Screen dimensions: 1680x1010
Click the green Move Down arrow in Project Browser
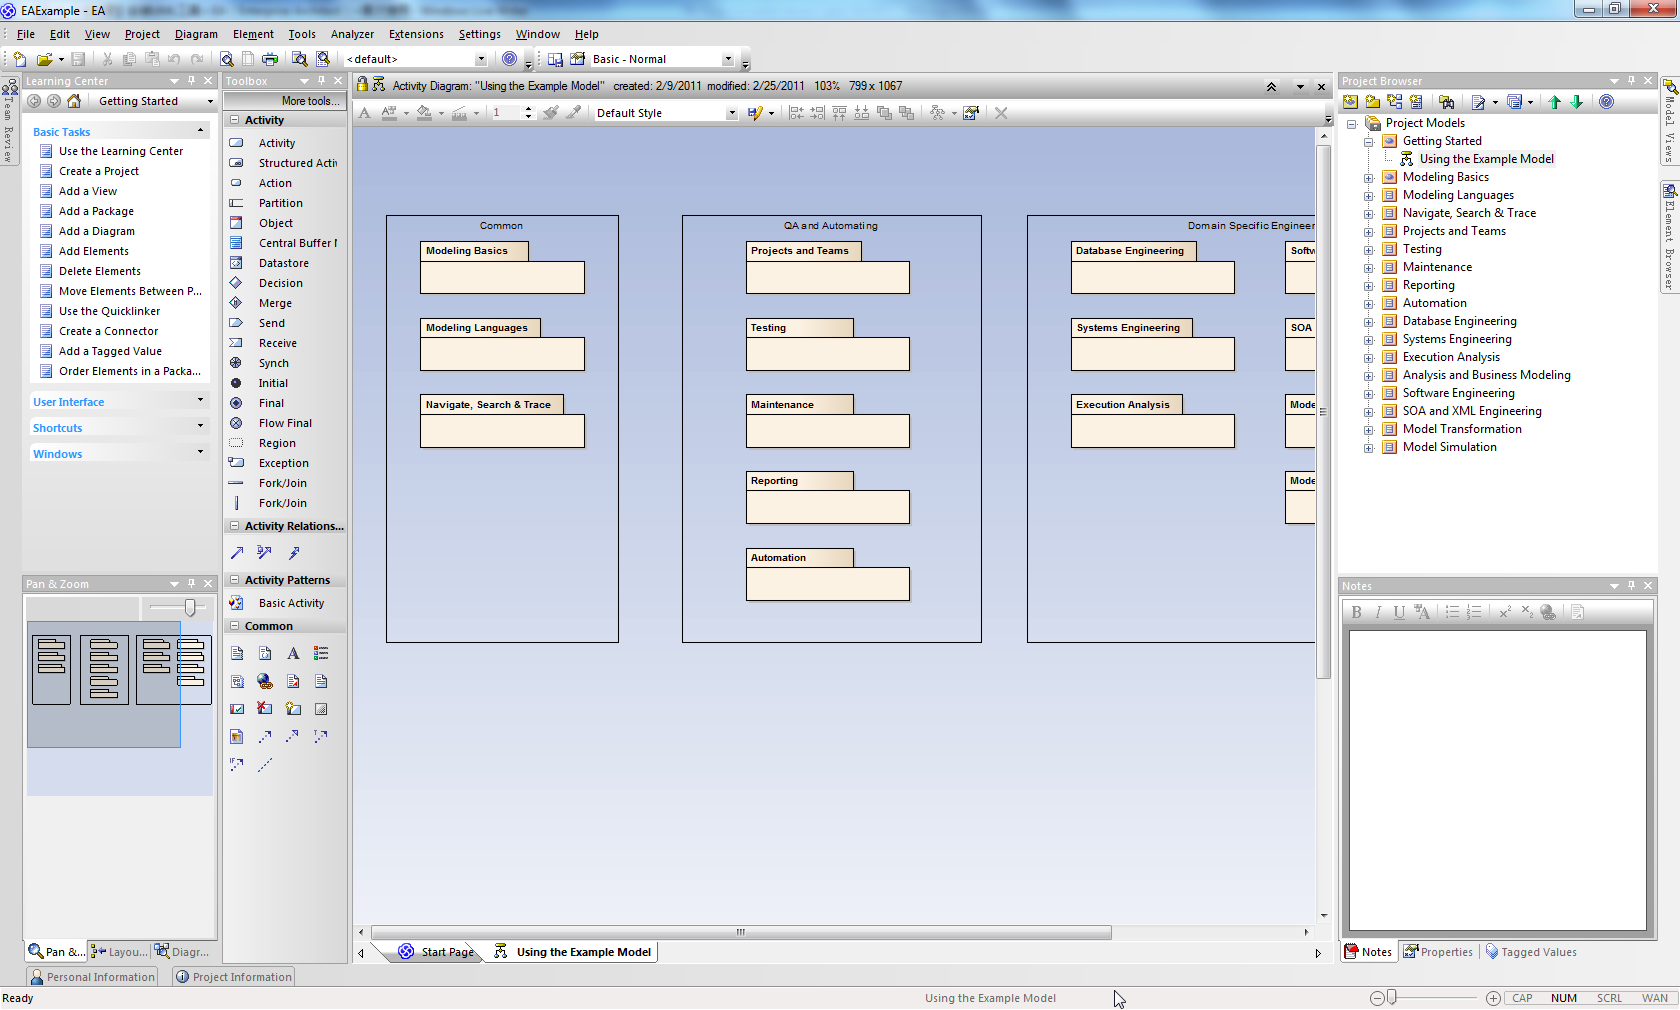(1577, 102)
